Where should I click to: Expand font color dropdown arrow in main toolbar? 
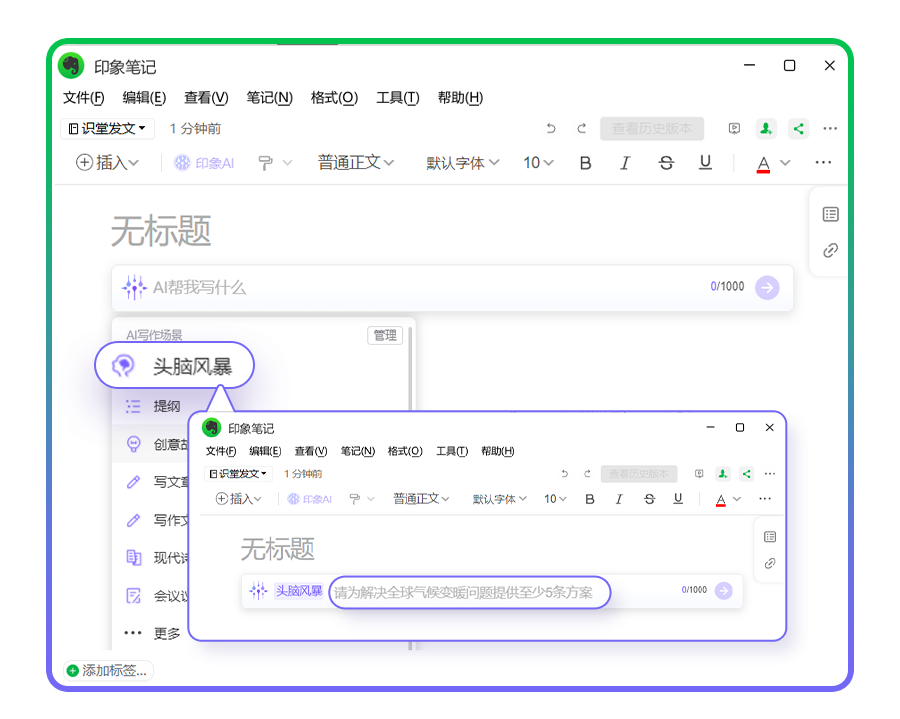tap(785, 163)
